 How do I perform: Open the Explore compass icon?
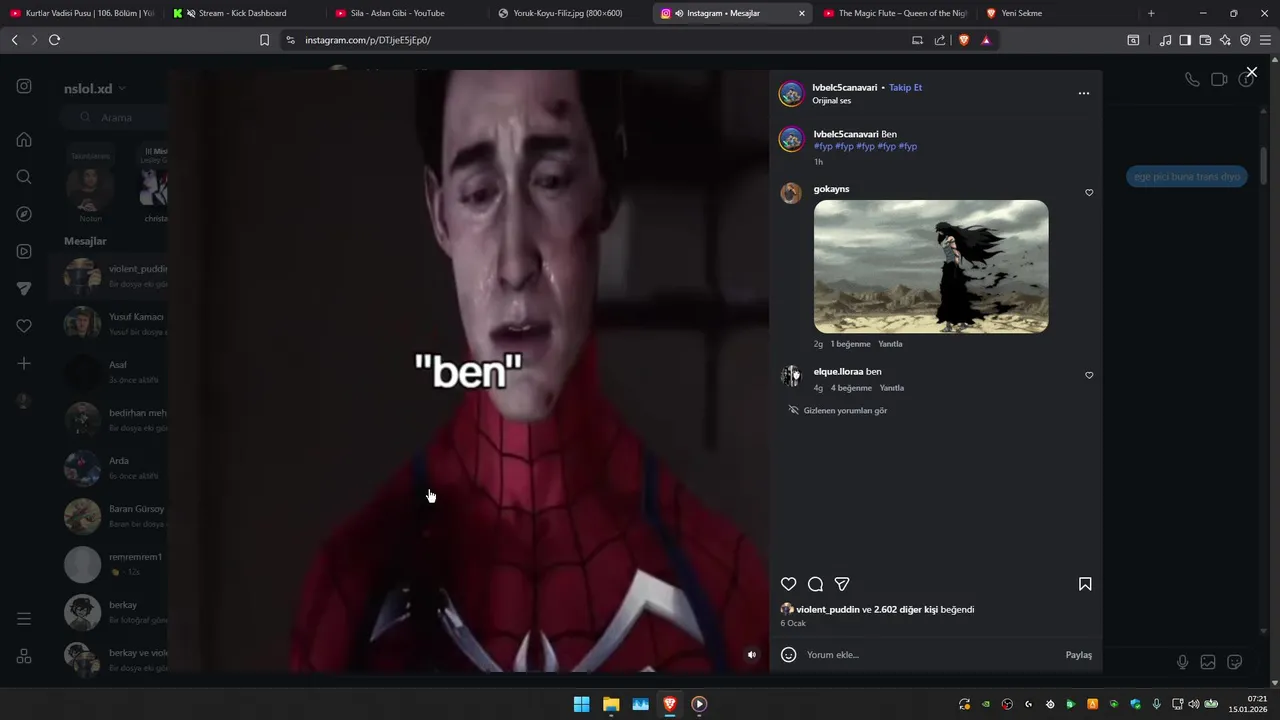[x=24, y=214]
